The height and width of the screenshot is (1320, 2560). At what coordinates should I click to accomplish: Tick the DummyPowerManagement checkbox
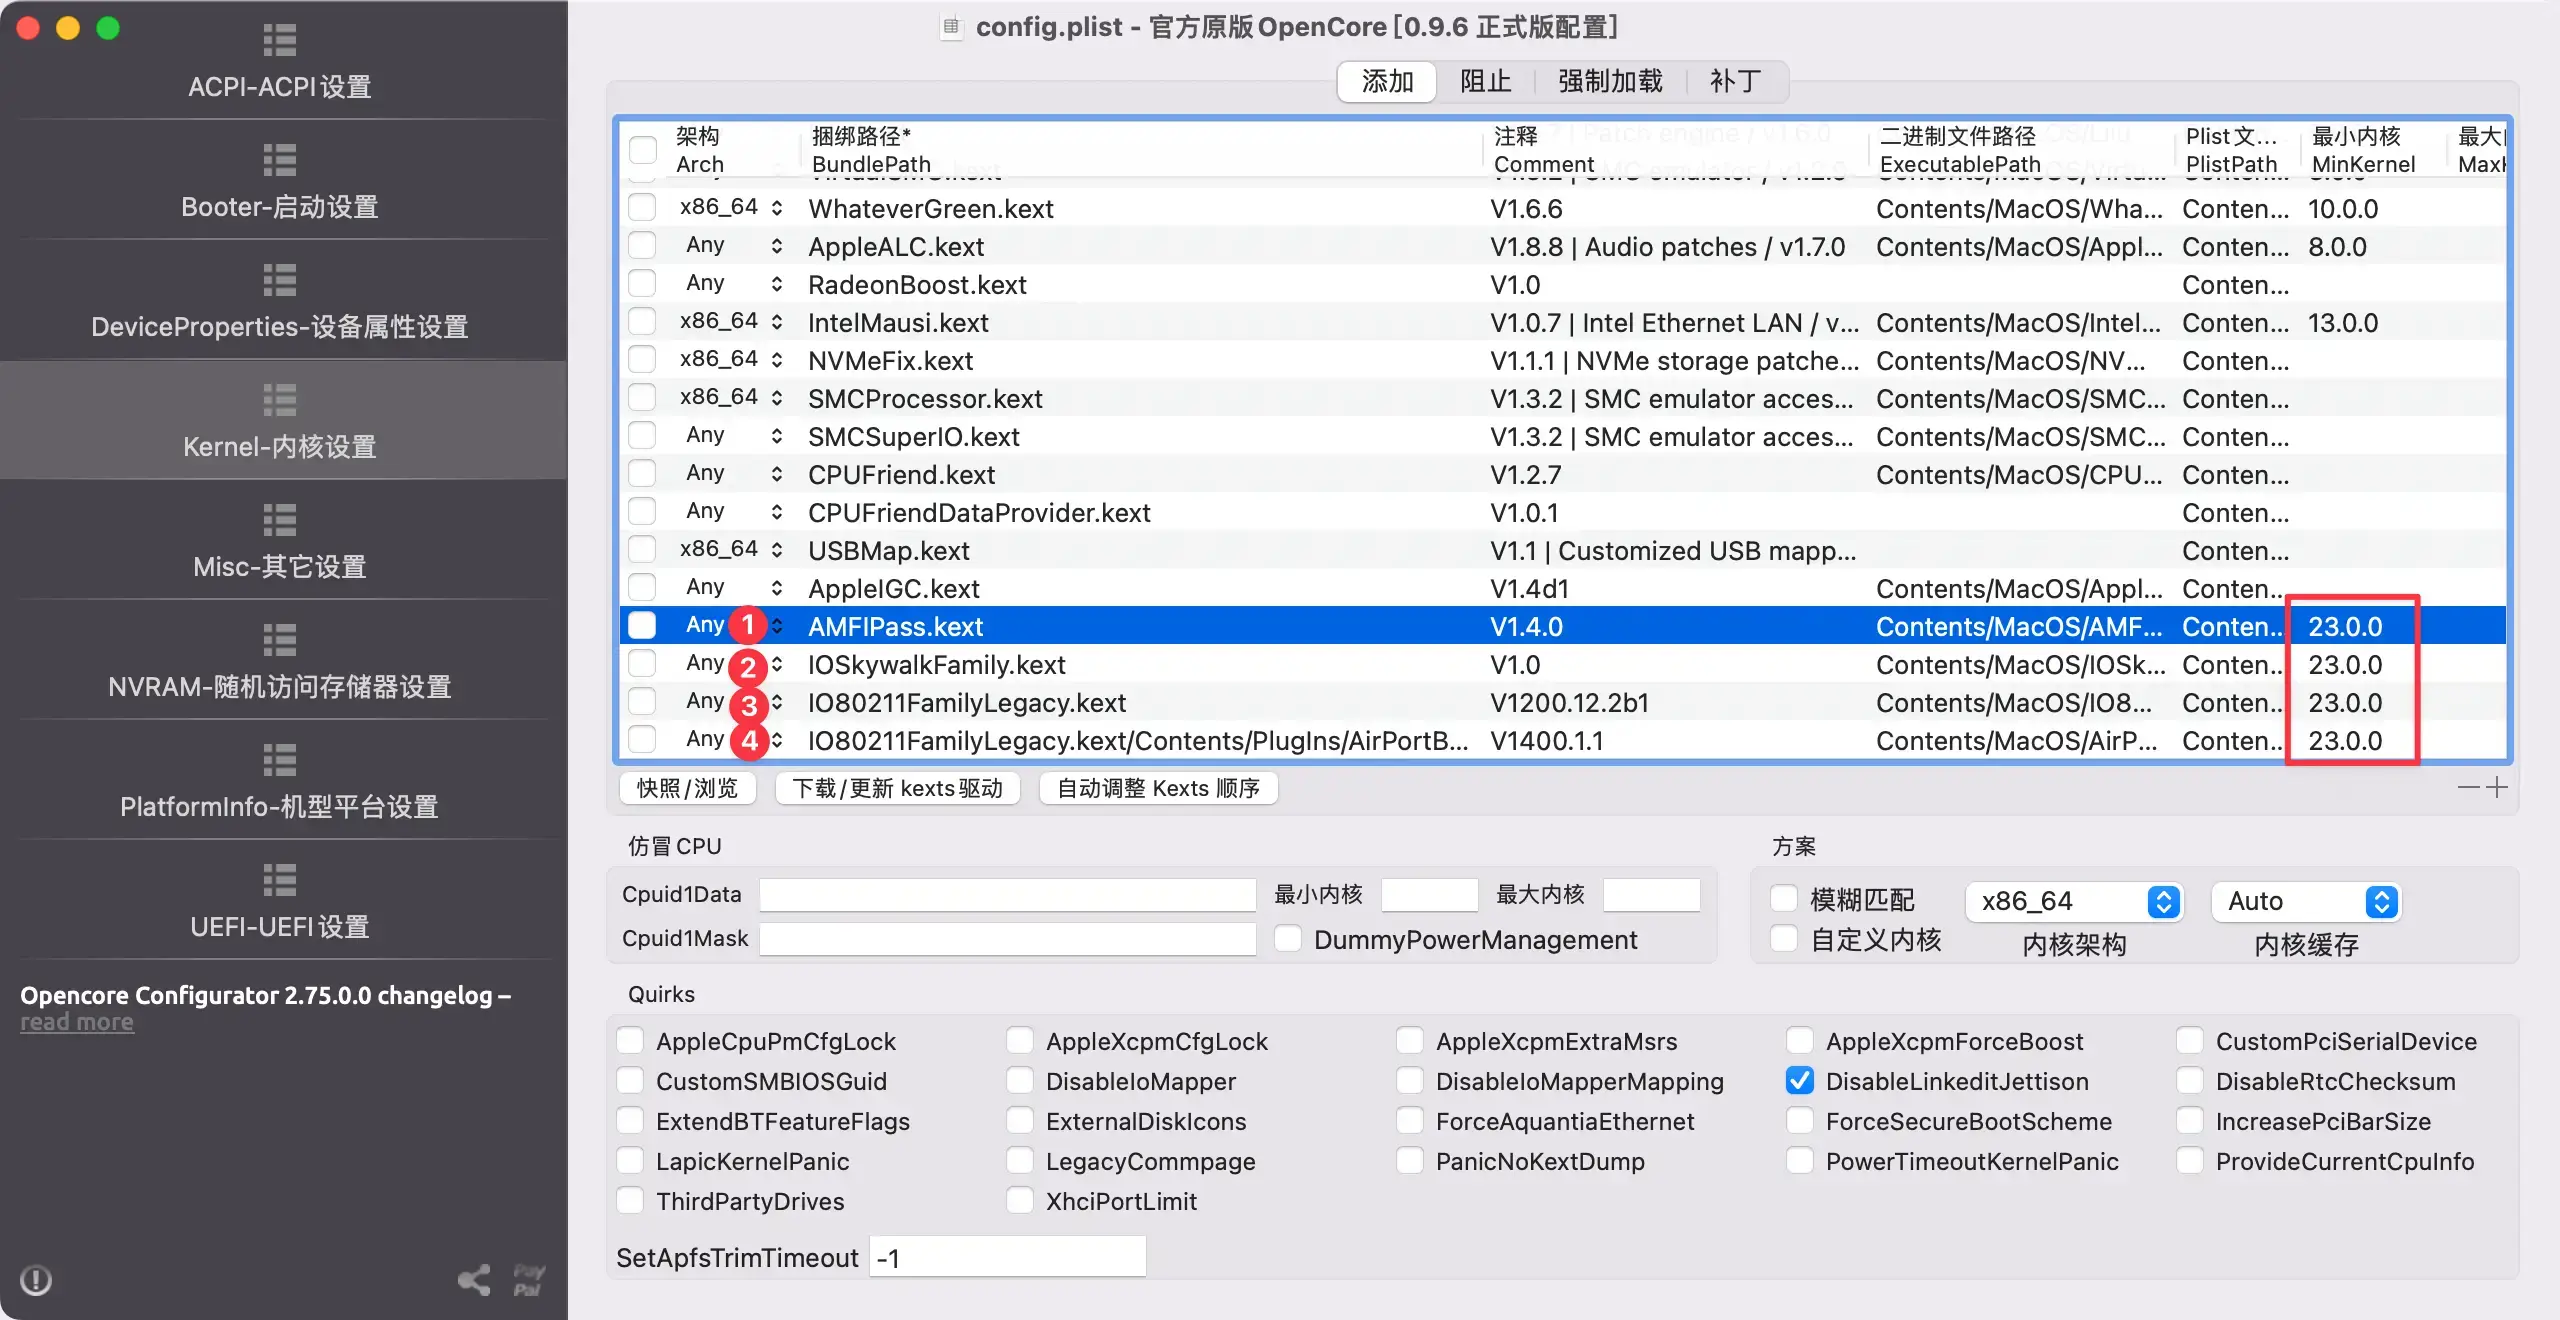pos(1288,939)
